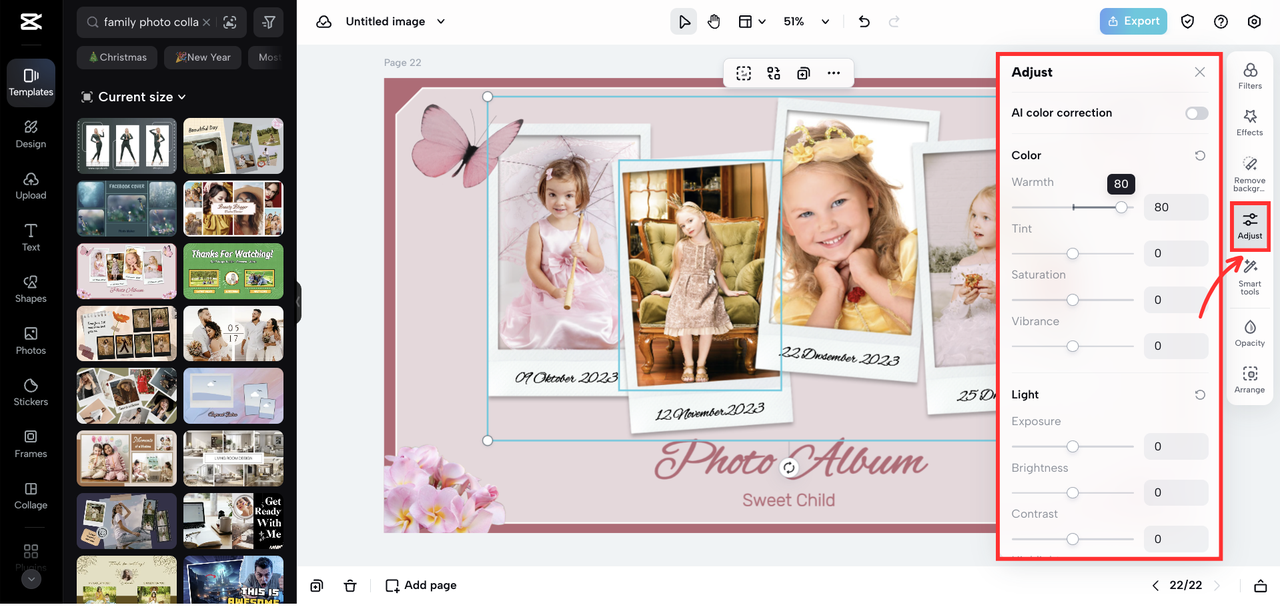Click the duplicate icon in floating toolbar
Screen dimensions: 1280x613
pos(803,73)
